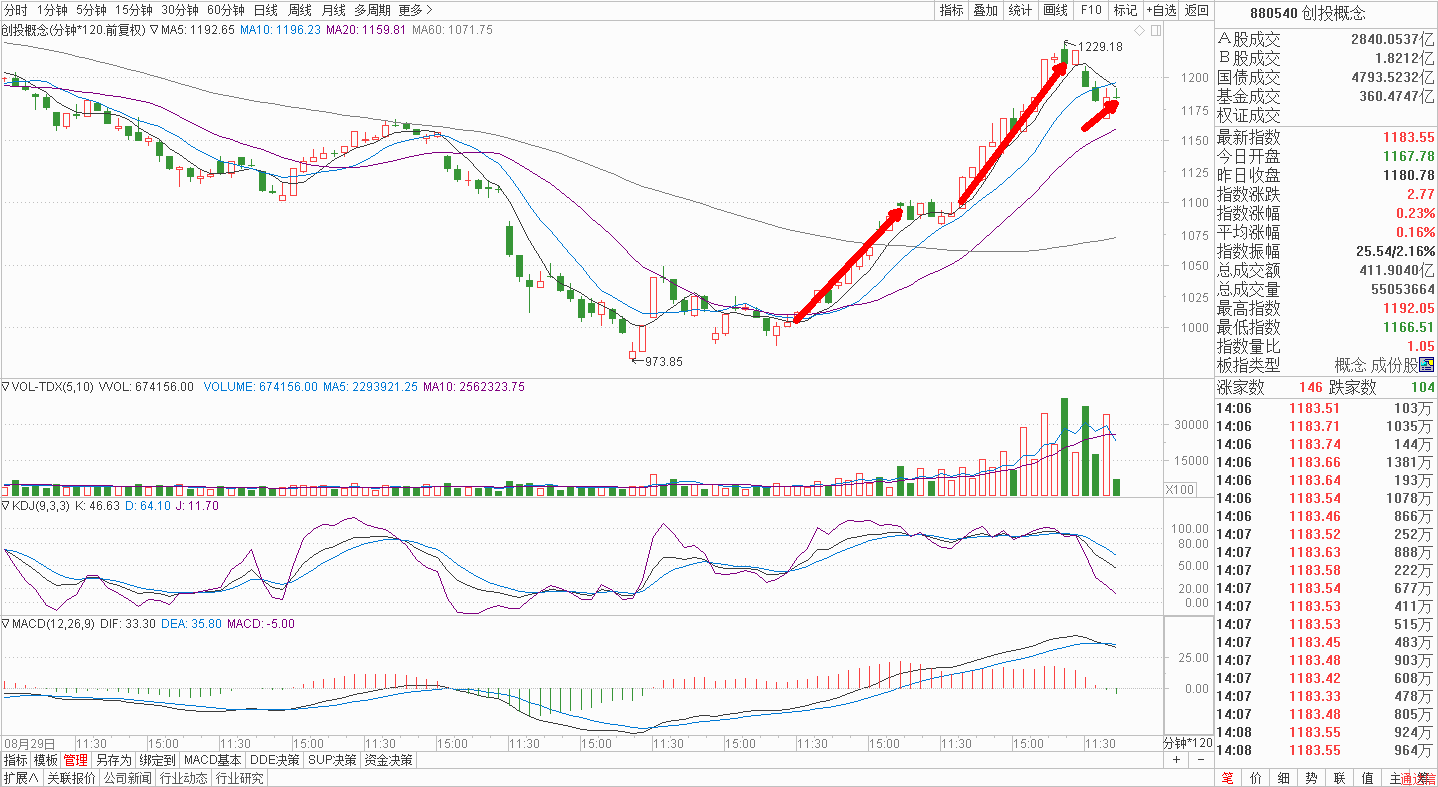Select the 资金决策 template
Image resolution: width=1438 pixels, height=787 pixels.
pyautogui.click(x=388, y=760)
